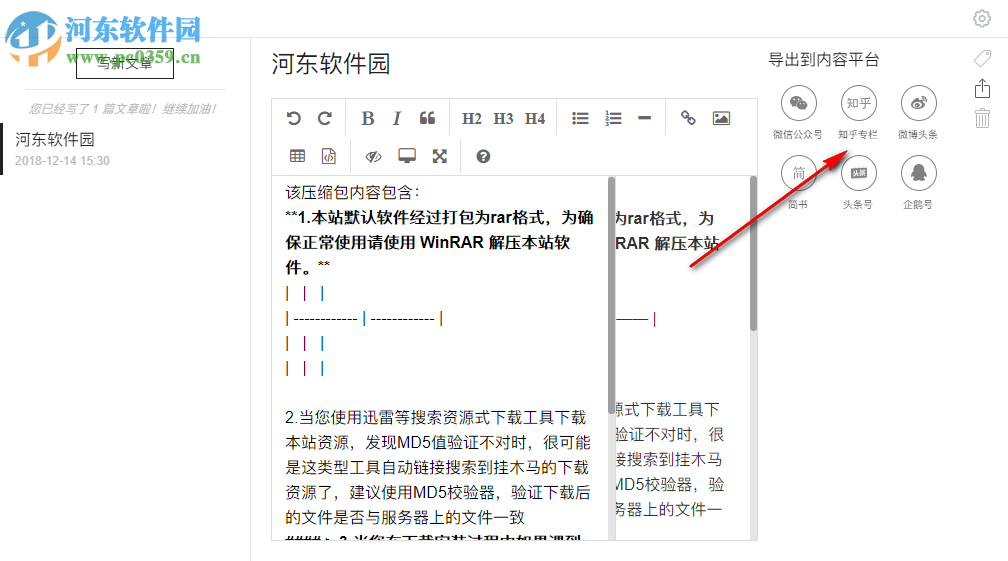Click the 导出到内容平台 heading
This screenshot has width=1008, height=561.
point(824,60)
